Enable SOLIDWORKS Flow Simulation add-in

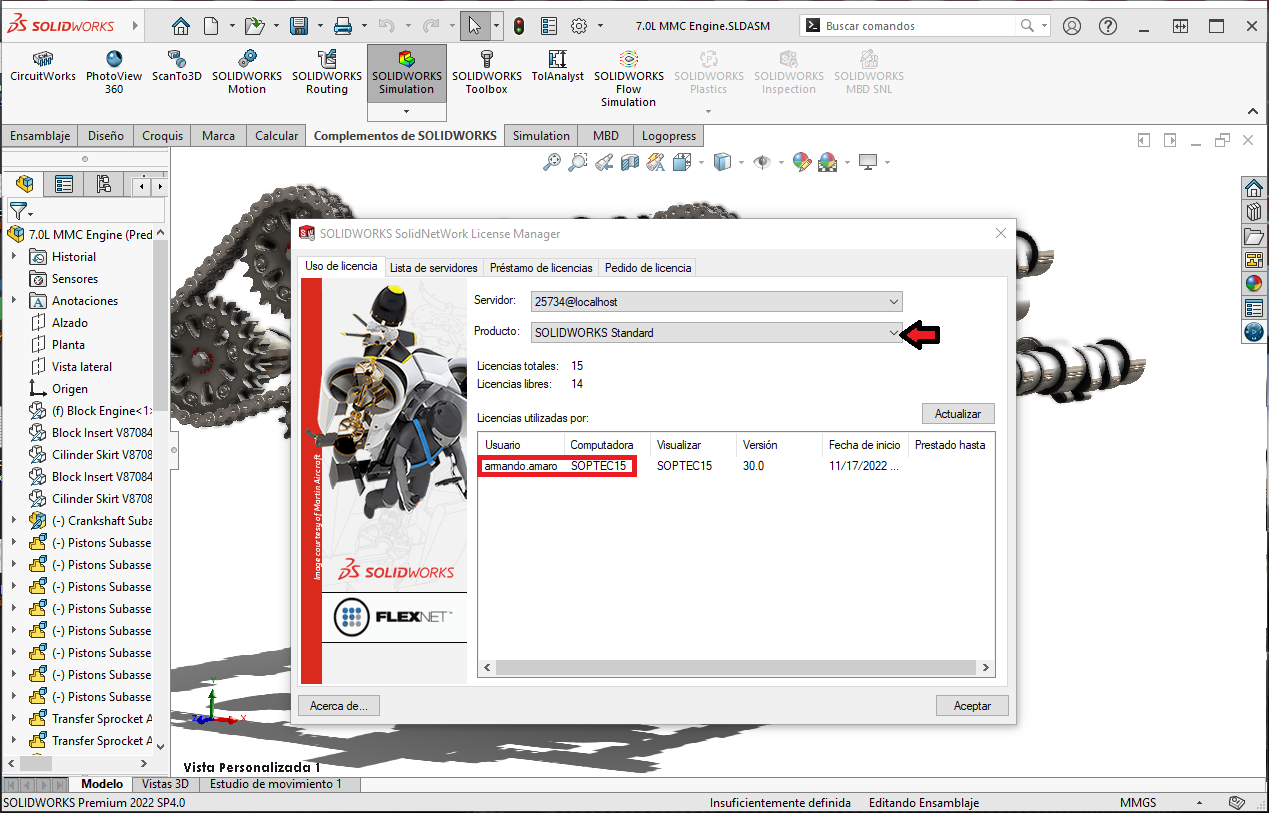(x=628, y=80)
